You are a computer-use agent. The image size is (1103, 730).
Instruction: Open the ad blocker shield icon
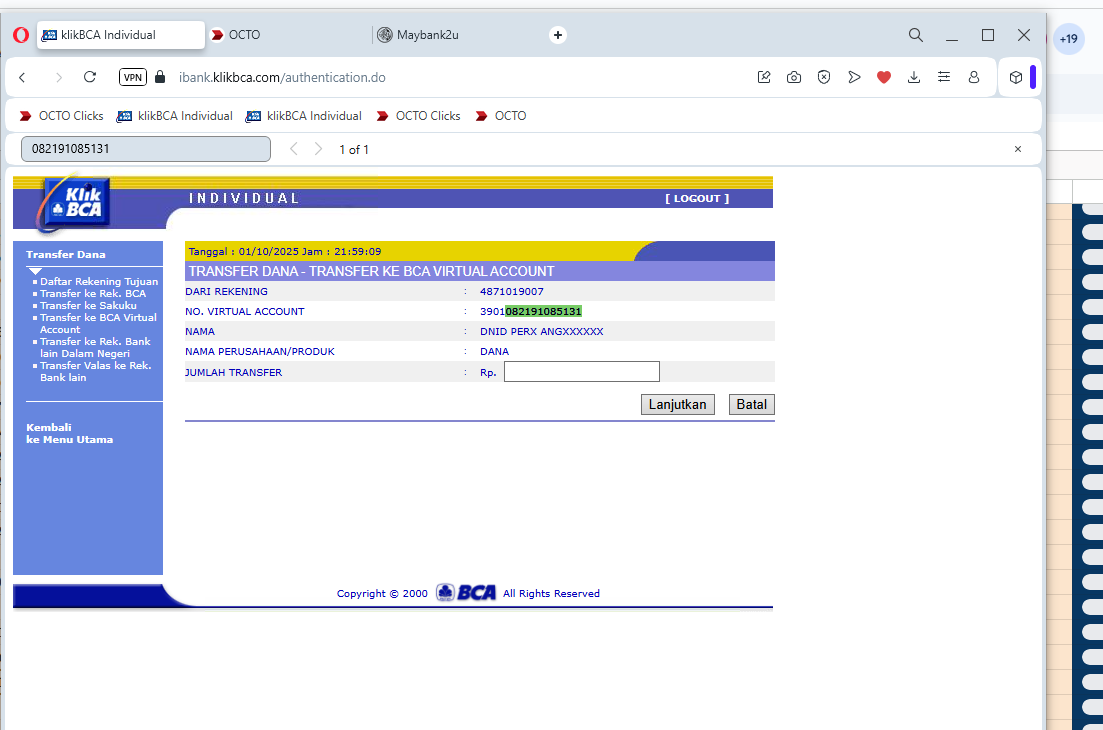824,77
